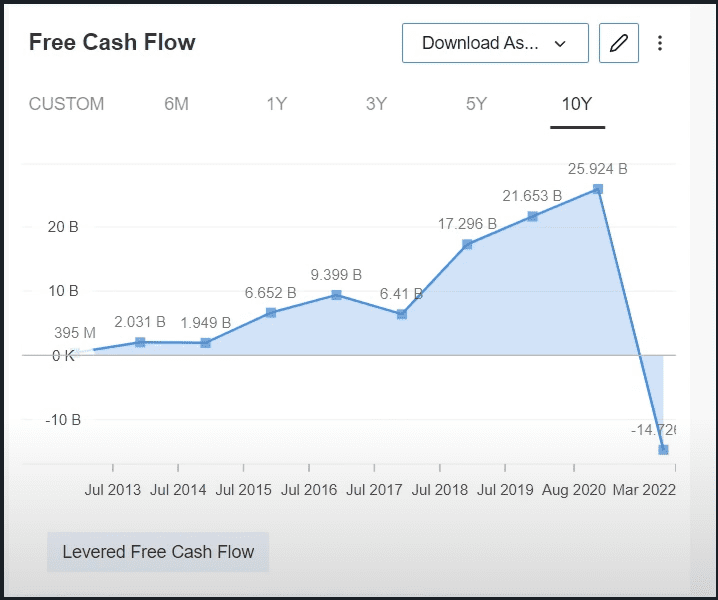The image size is (718, 600).
Task: Select the 3Y time range tab
Action: (x=376, y=104)
